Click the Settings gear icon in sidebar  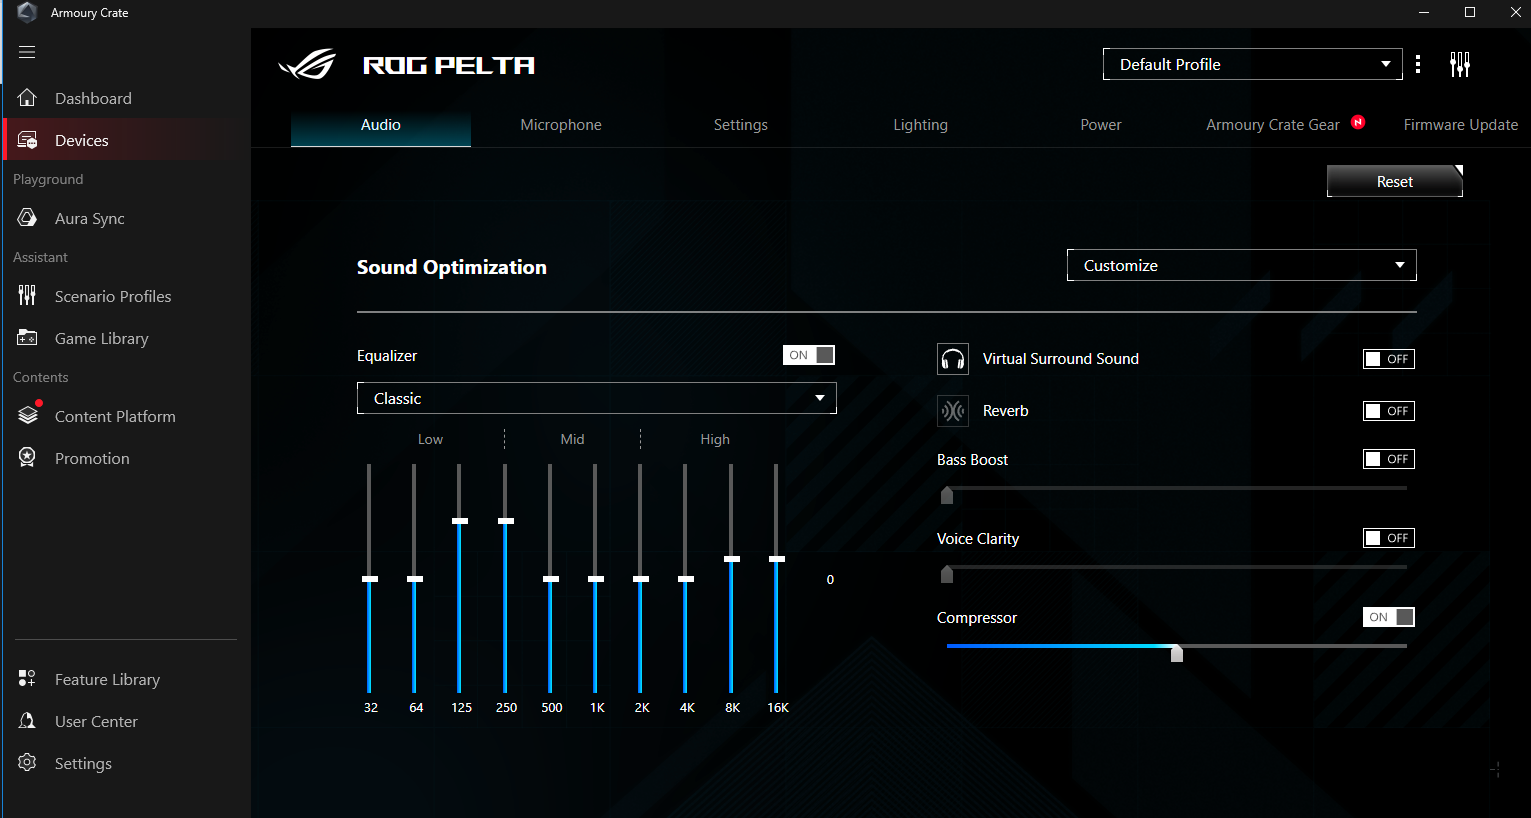click(x=28, y=763)
